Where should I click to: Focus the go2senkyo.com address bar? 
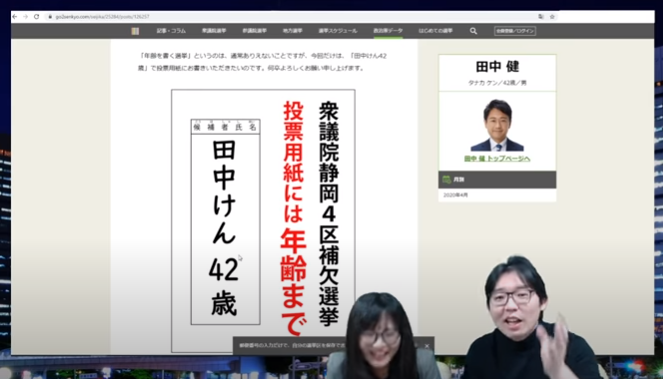[292, 16]
